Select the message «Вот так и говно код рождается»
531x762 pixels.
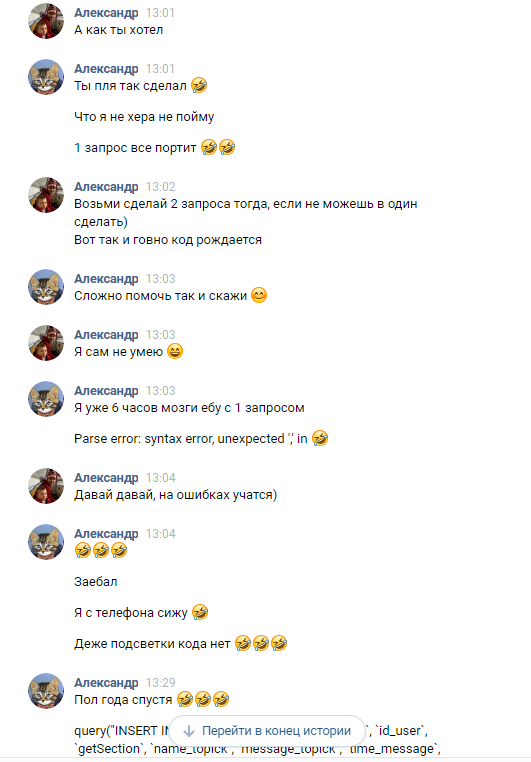tap(168, 240)
